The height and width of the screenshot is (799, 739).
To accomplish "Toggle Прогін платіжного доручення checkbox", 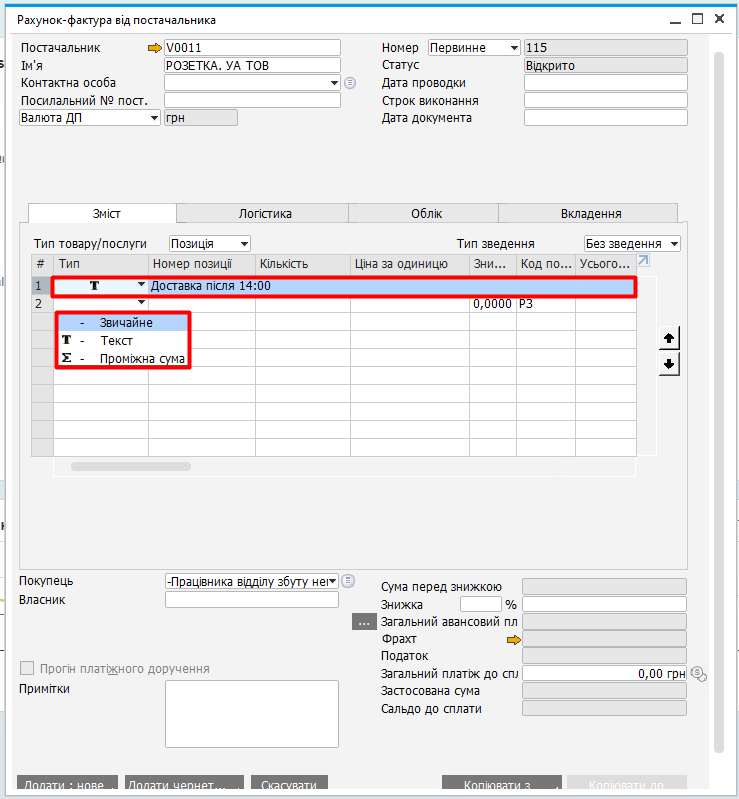I will pyautogui.click(x=28, y=669).
